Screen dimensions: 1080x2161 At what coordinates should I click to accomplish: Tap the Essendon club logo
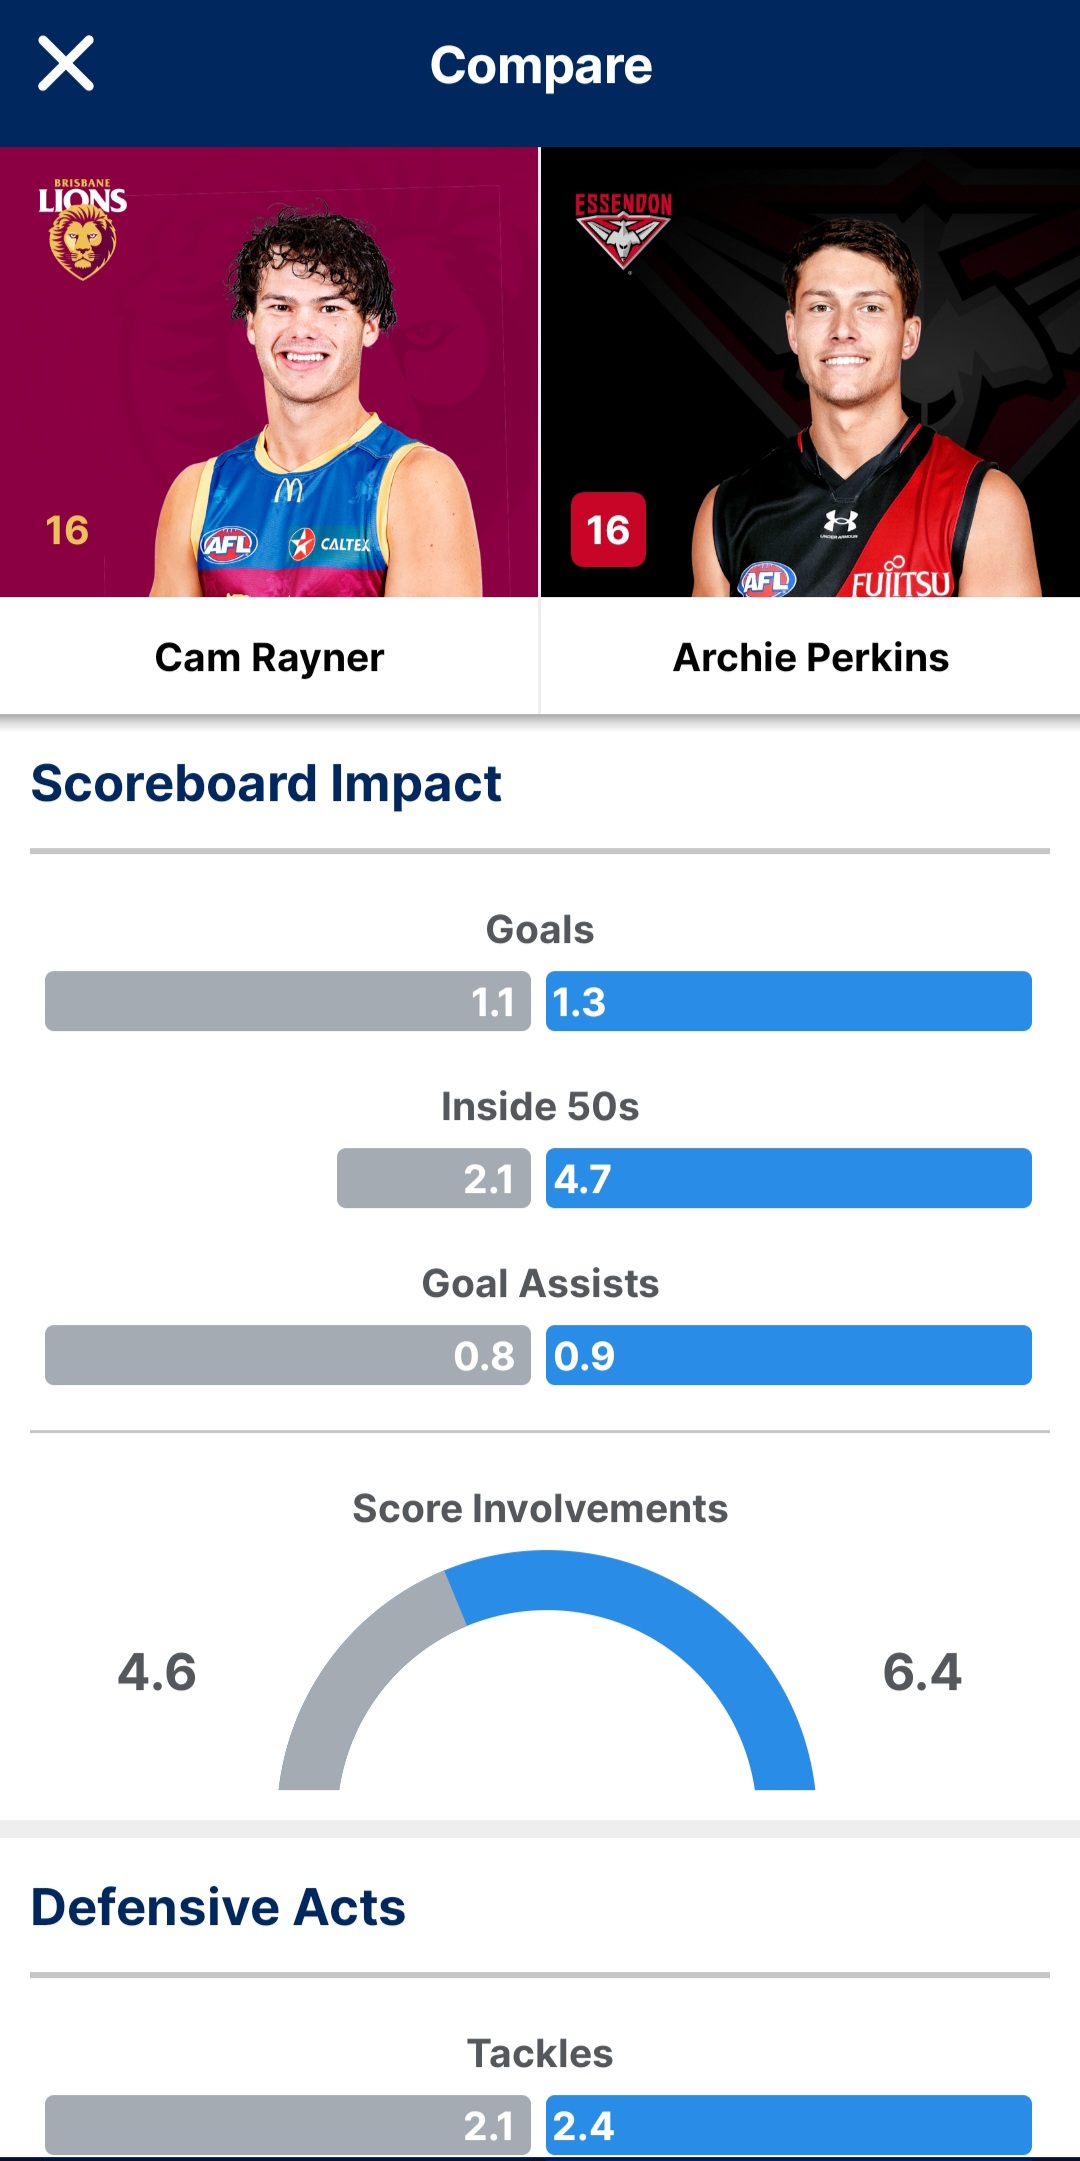[x=623, y=231]
